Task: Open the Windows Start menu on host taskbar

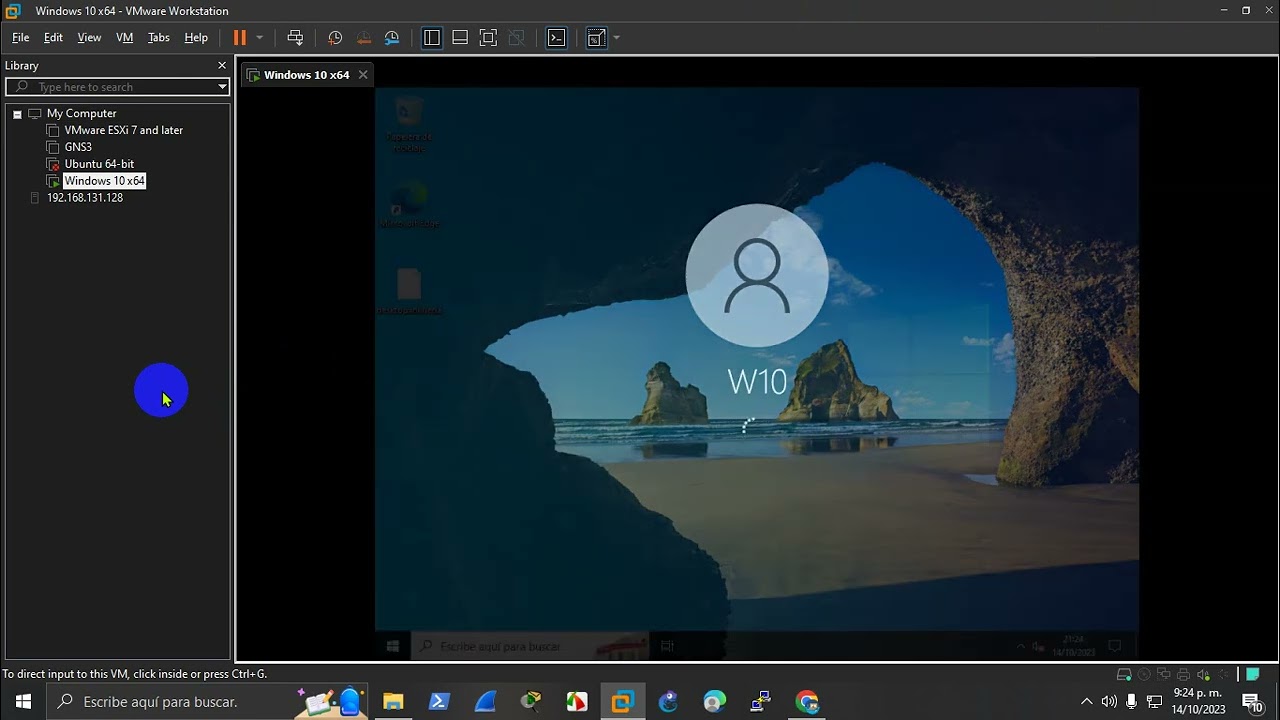Action: tap(23, 702)
